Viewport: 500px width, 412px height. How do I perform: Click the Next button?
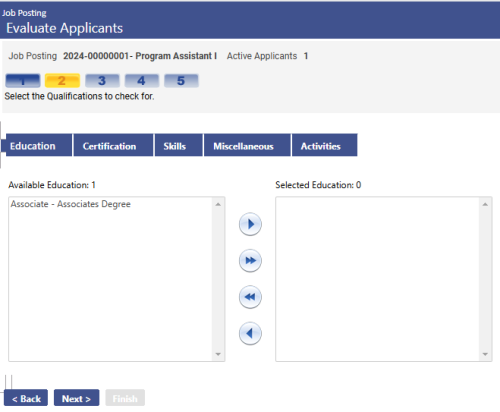click(76, 398)
